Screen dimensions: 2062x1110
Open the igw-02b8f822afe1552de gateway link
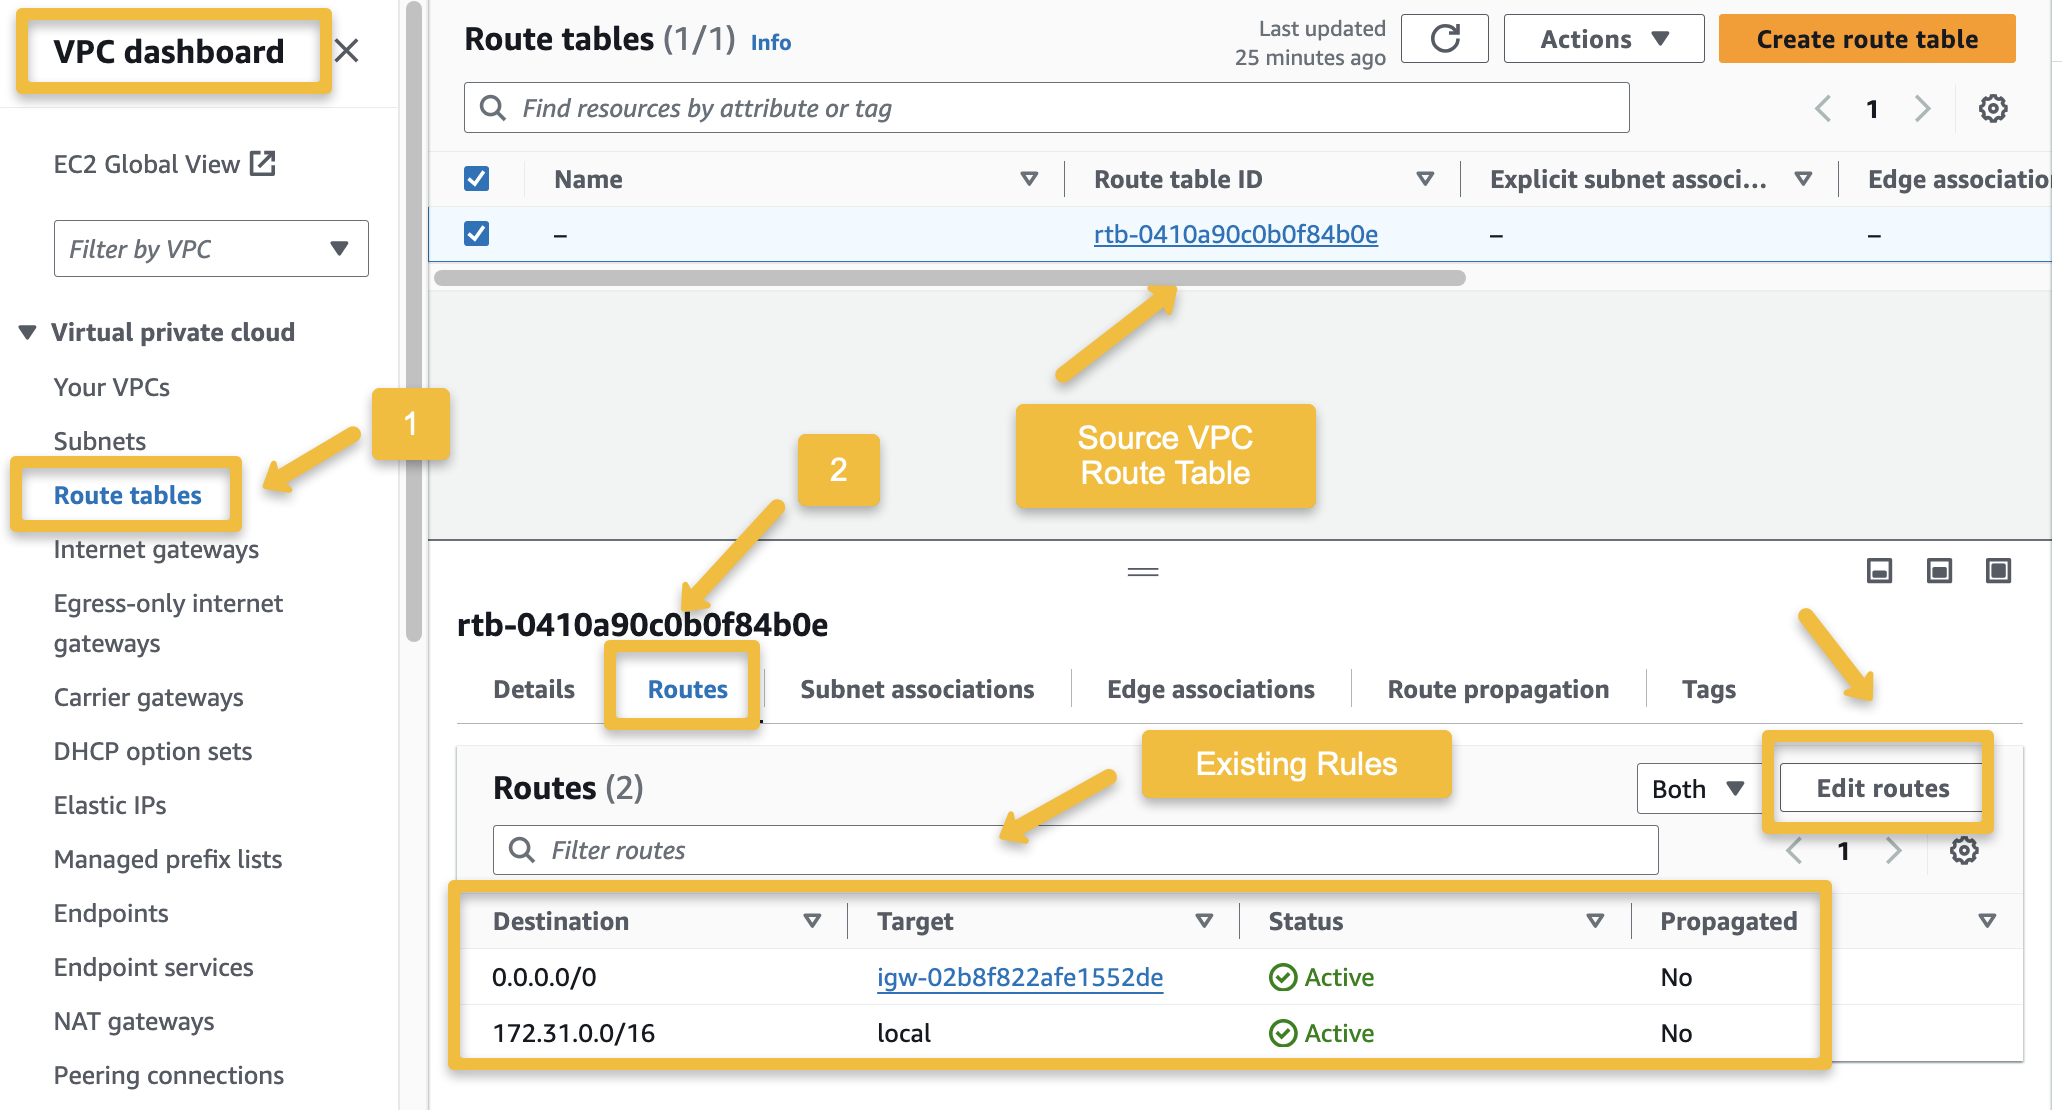1019,977
